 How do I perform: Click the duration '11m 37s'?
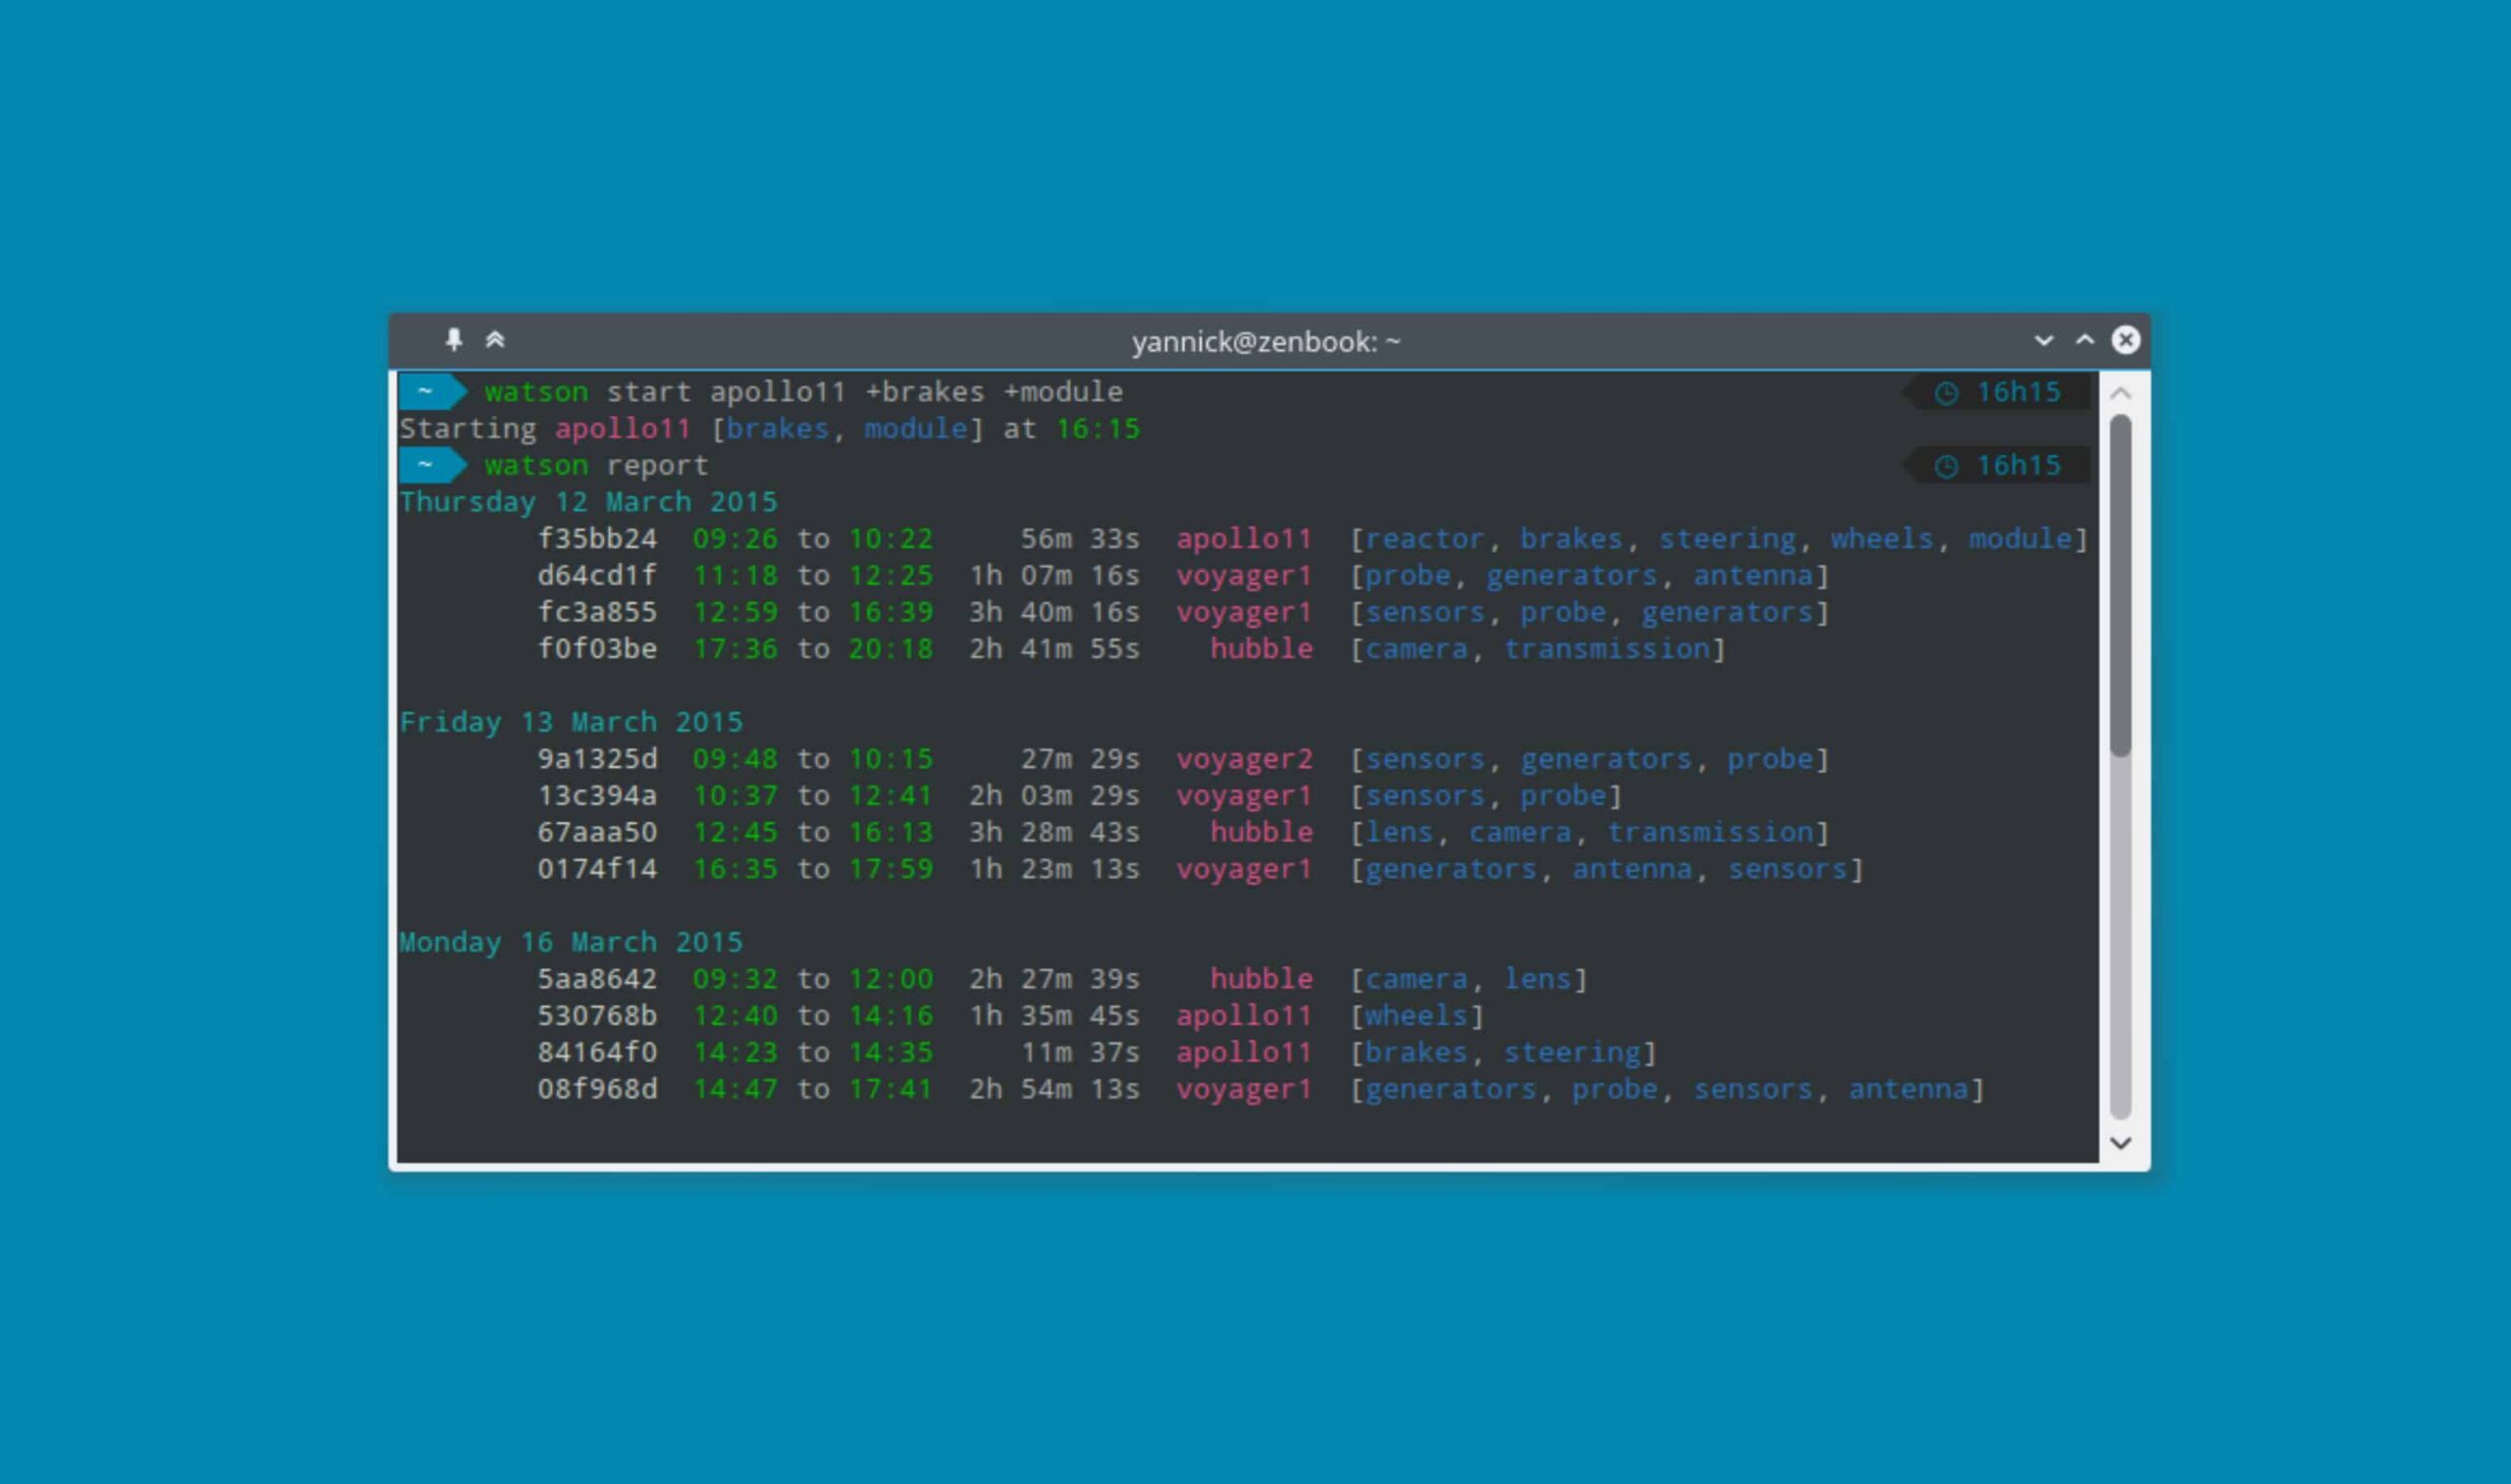coord(1080,1051)
